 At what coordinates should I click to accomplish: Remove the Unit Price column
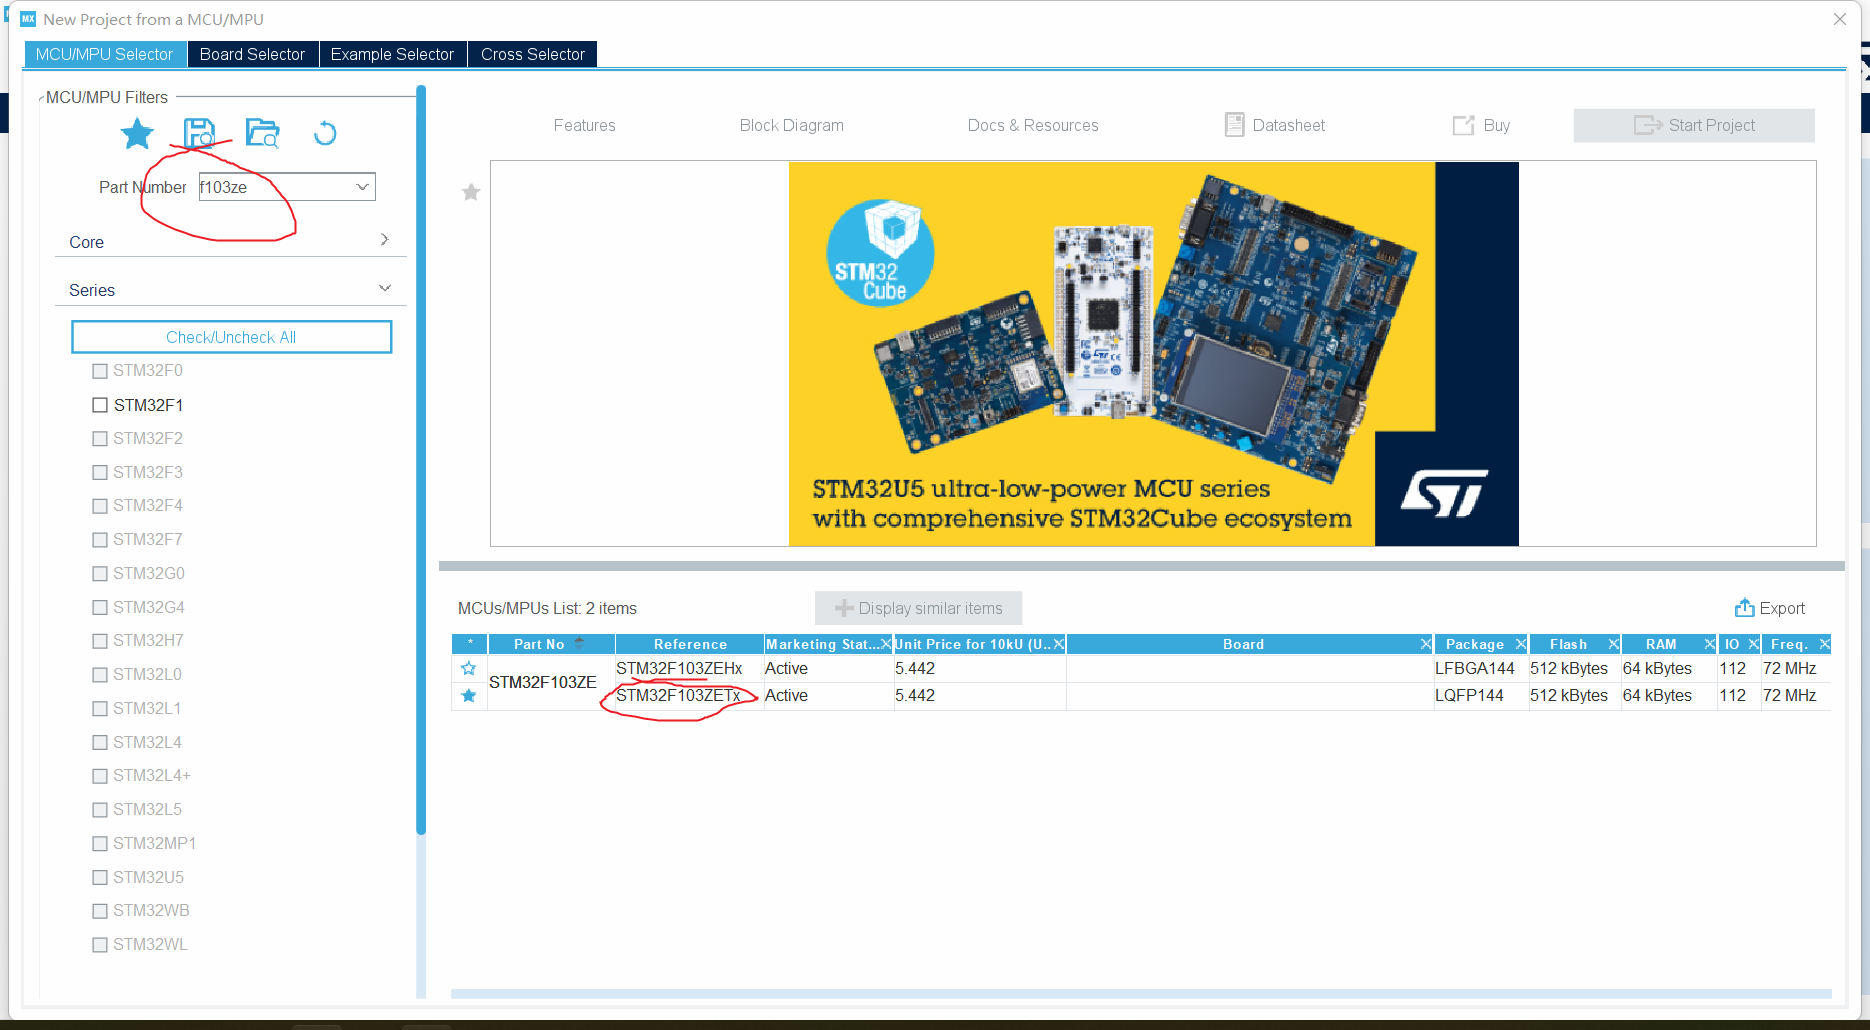[1059, 644]
